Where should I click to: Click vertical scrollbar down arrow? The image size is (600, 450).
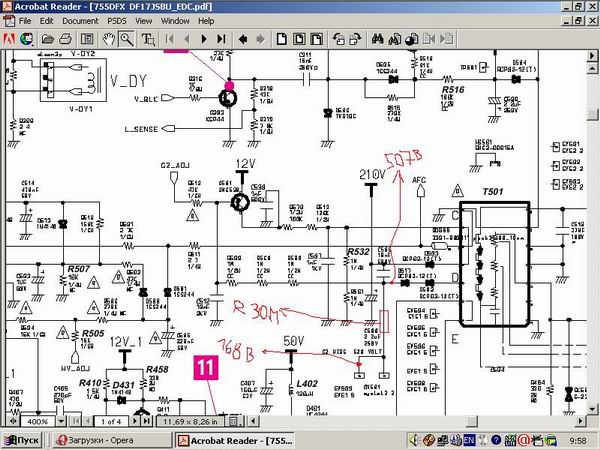(x=592, y=409)
